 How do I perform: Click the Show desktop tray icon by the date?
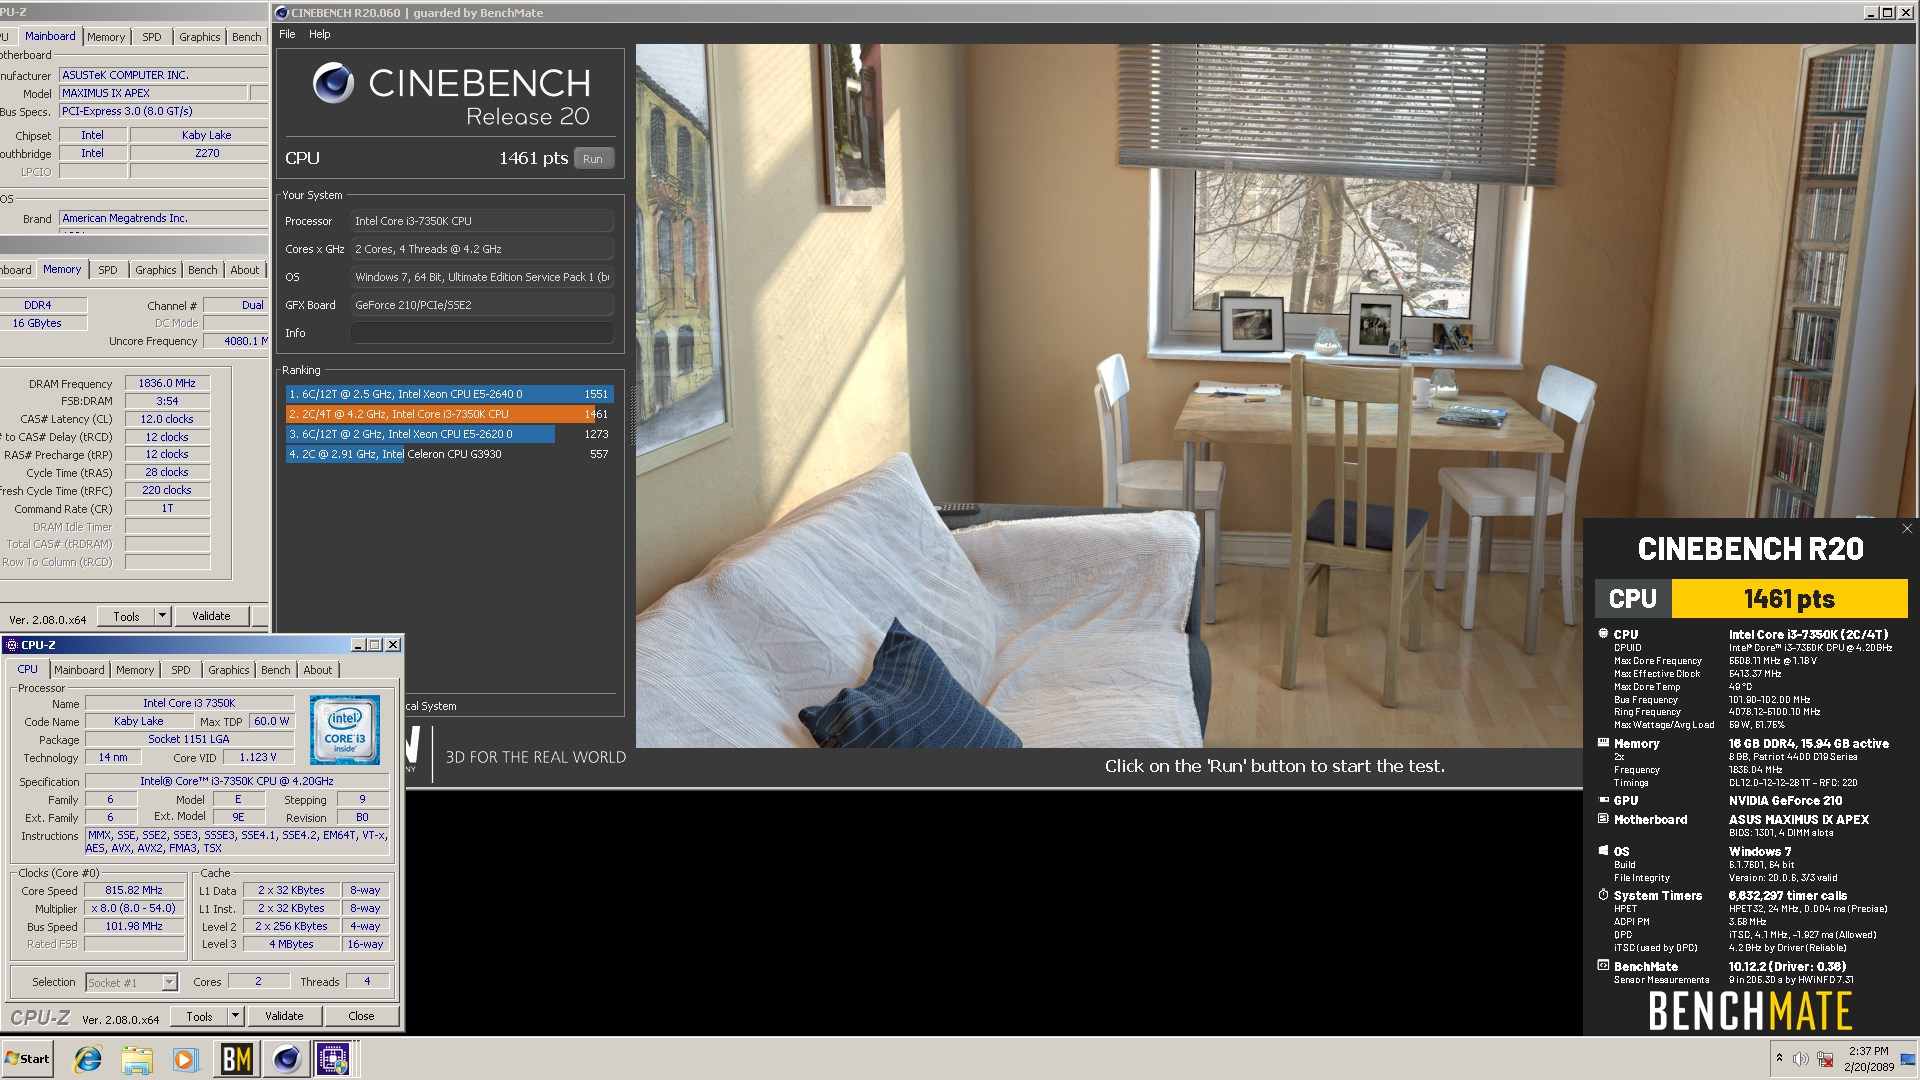(1908, 1060)
